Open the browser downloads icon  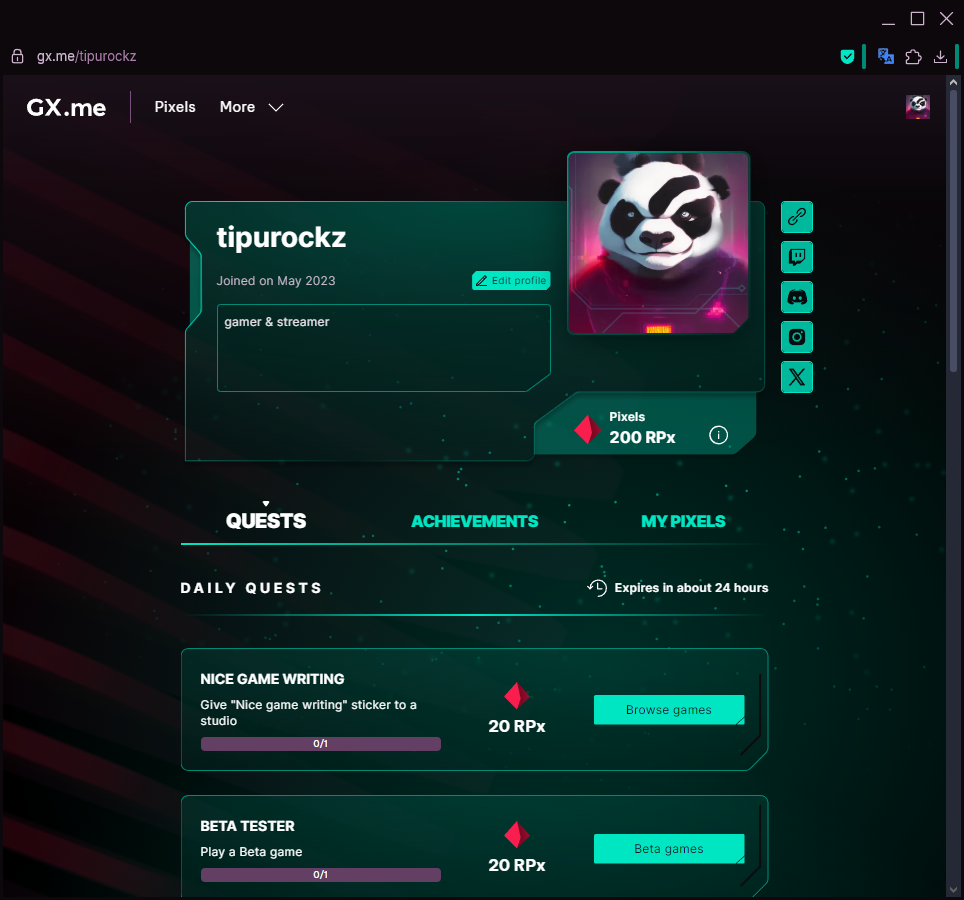click(x=940, y=57)
